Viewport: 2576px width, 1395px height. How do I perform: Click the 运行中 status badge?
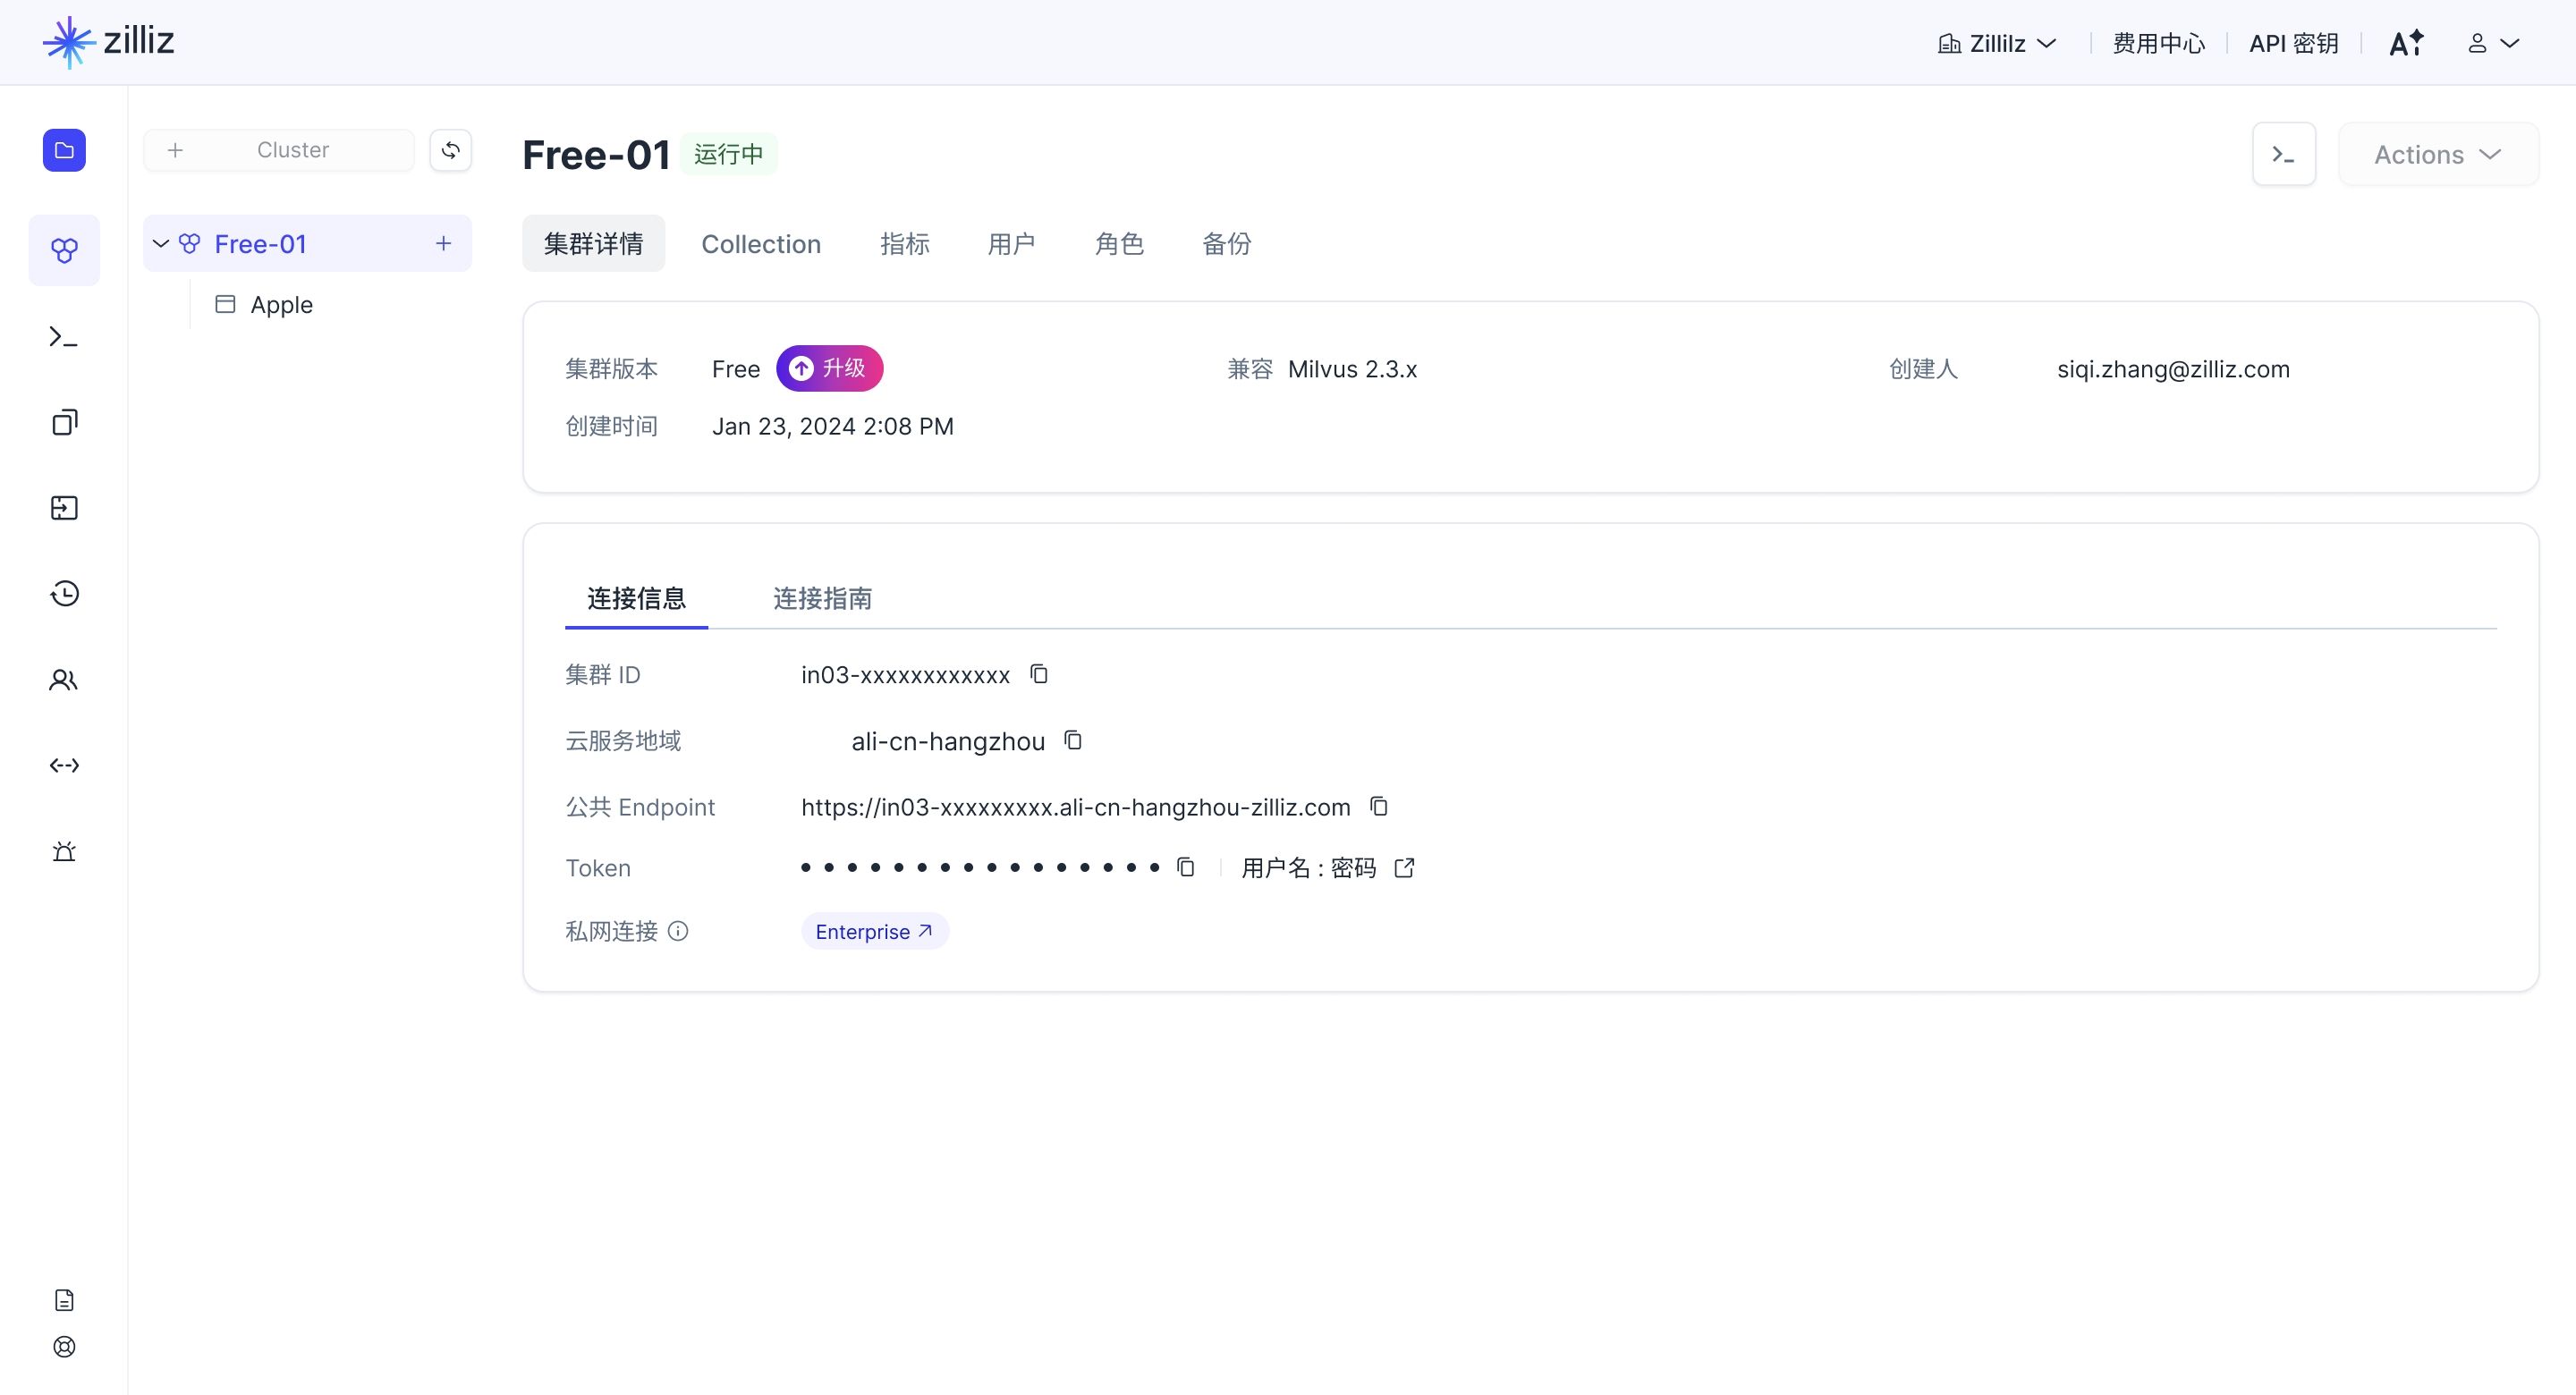coord(729,154)
